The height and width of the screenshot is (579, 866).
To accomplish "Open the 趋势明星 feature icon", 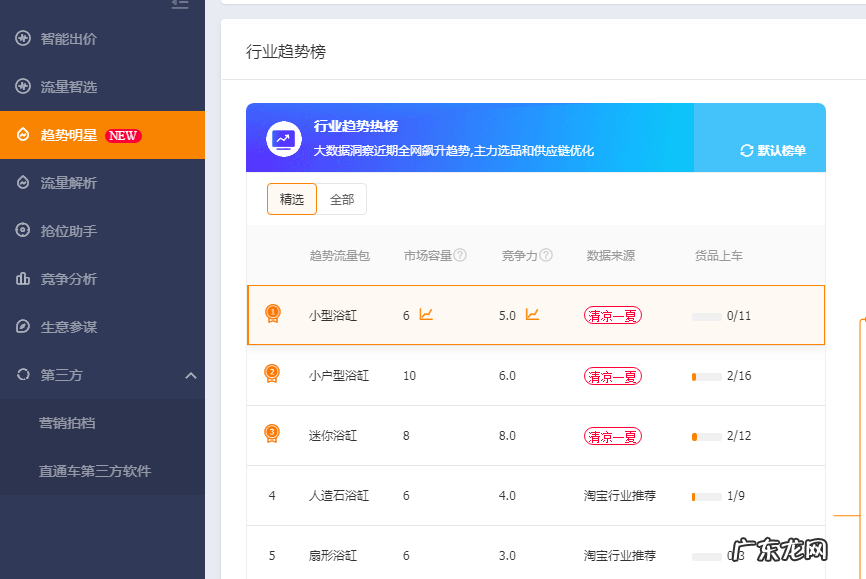I will pos(23,135).
